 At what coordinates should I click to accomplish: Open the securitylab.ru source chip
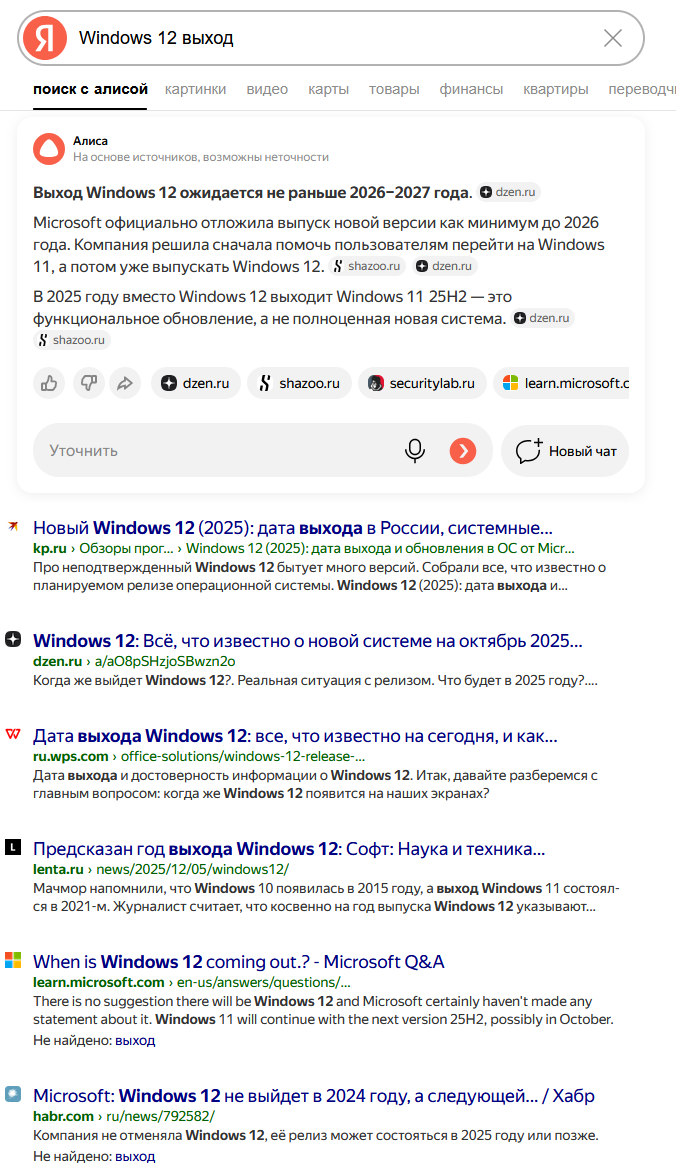(422, 383)
